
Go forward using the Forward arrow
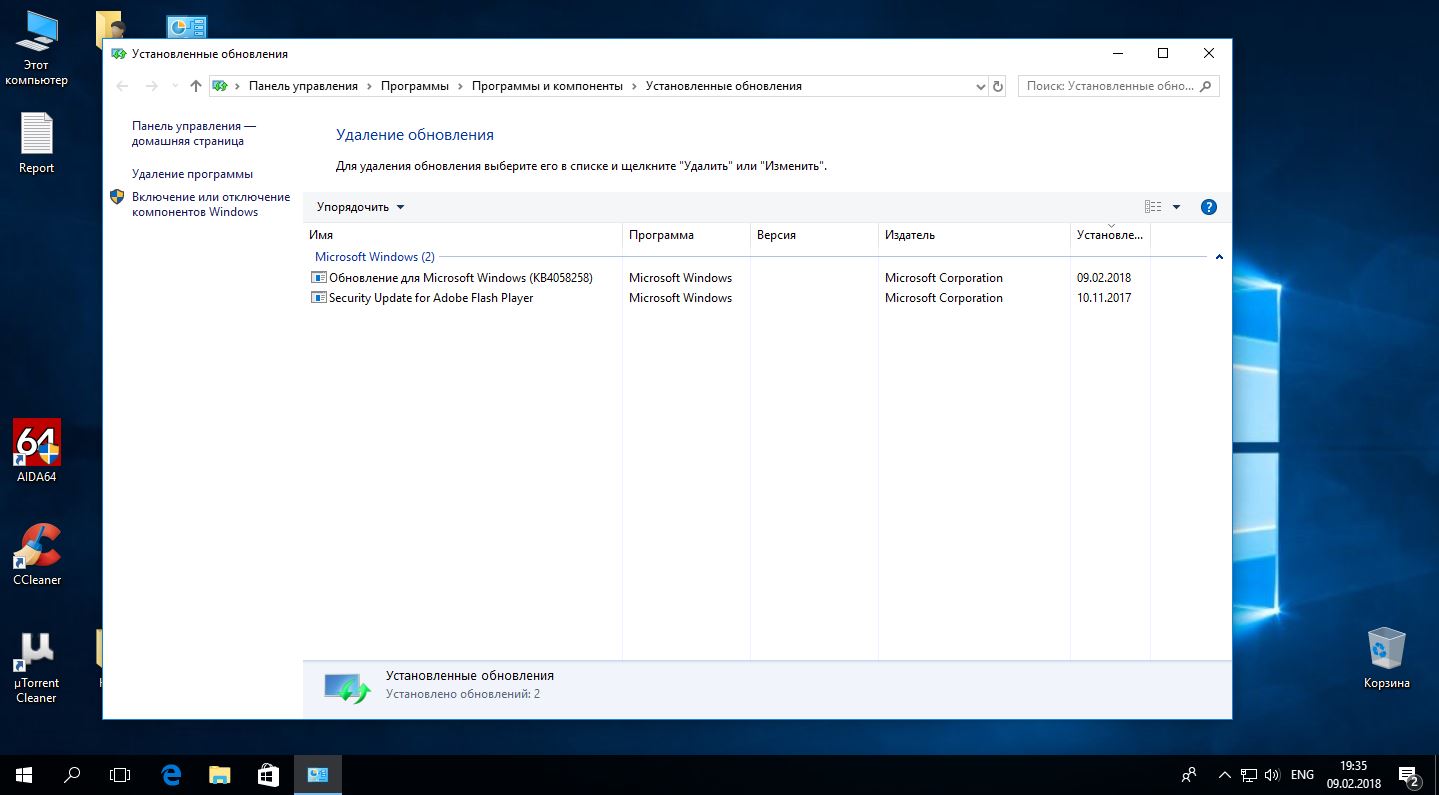tap(152, 86)
